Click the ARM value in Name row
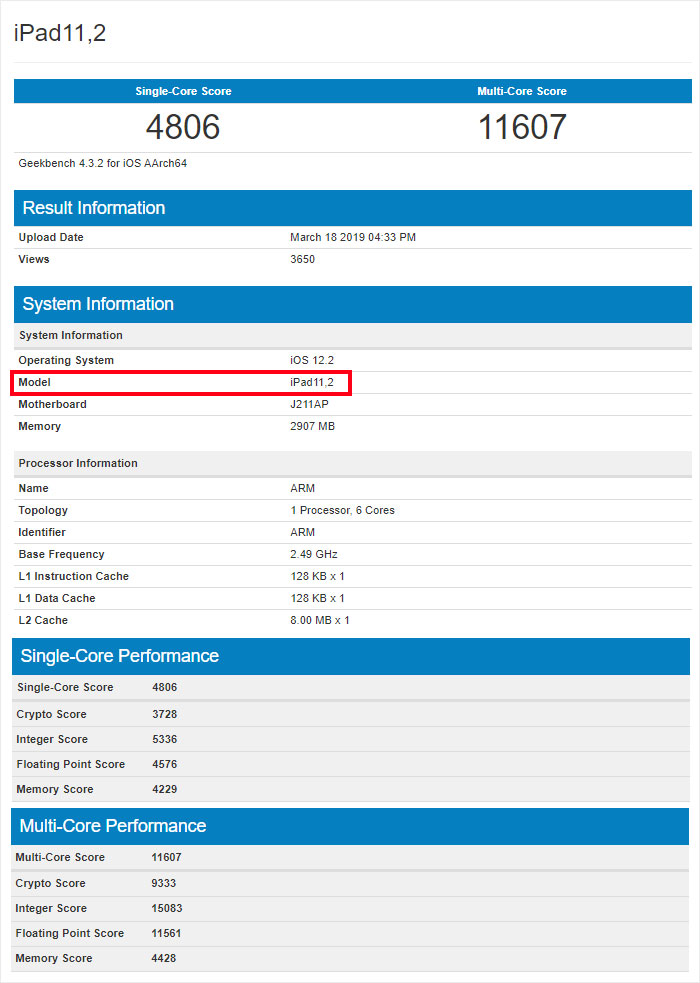The image size is (700, 983). click(x=302, y=488)
